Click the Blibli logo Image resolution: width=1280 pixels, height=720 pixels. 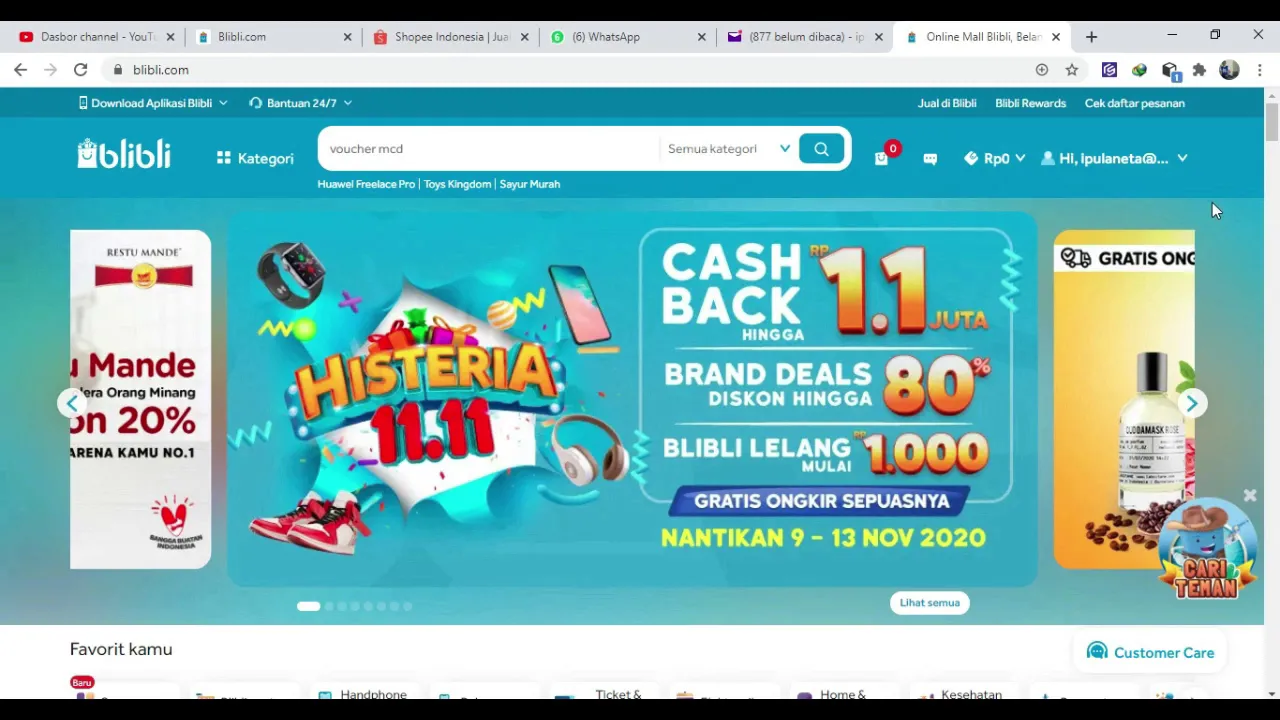(124, 154)
